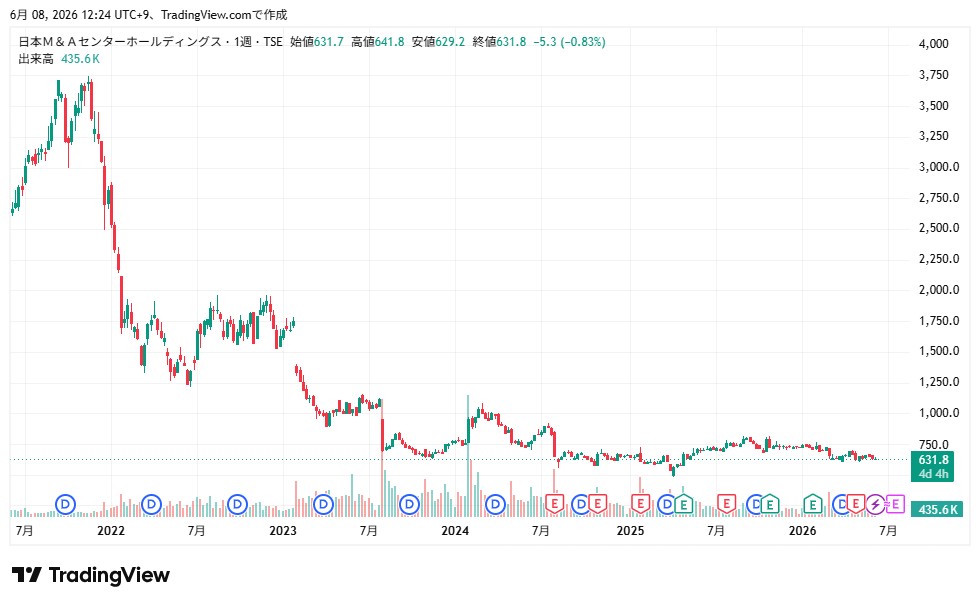The width and height of the screenshot is (980, 605).
Task: Click the TSE exchange label
Action: pyautogui.click(x=272, y=42)
